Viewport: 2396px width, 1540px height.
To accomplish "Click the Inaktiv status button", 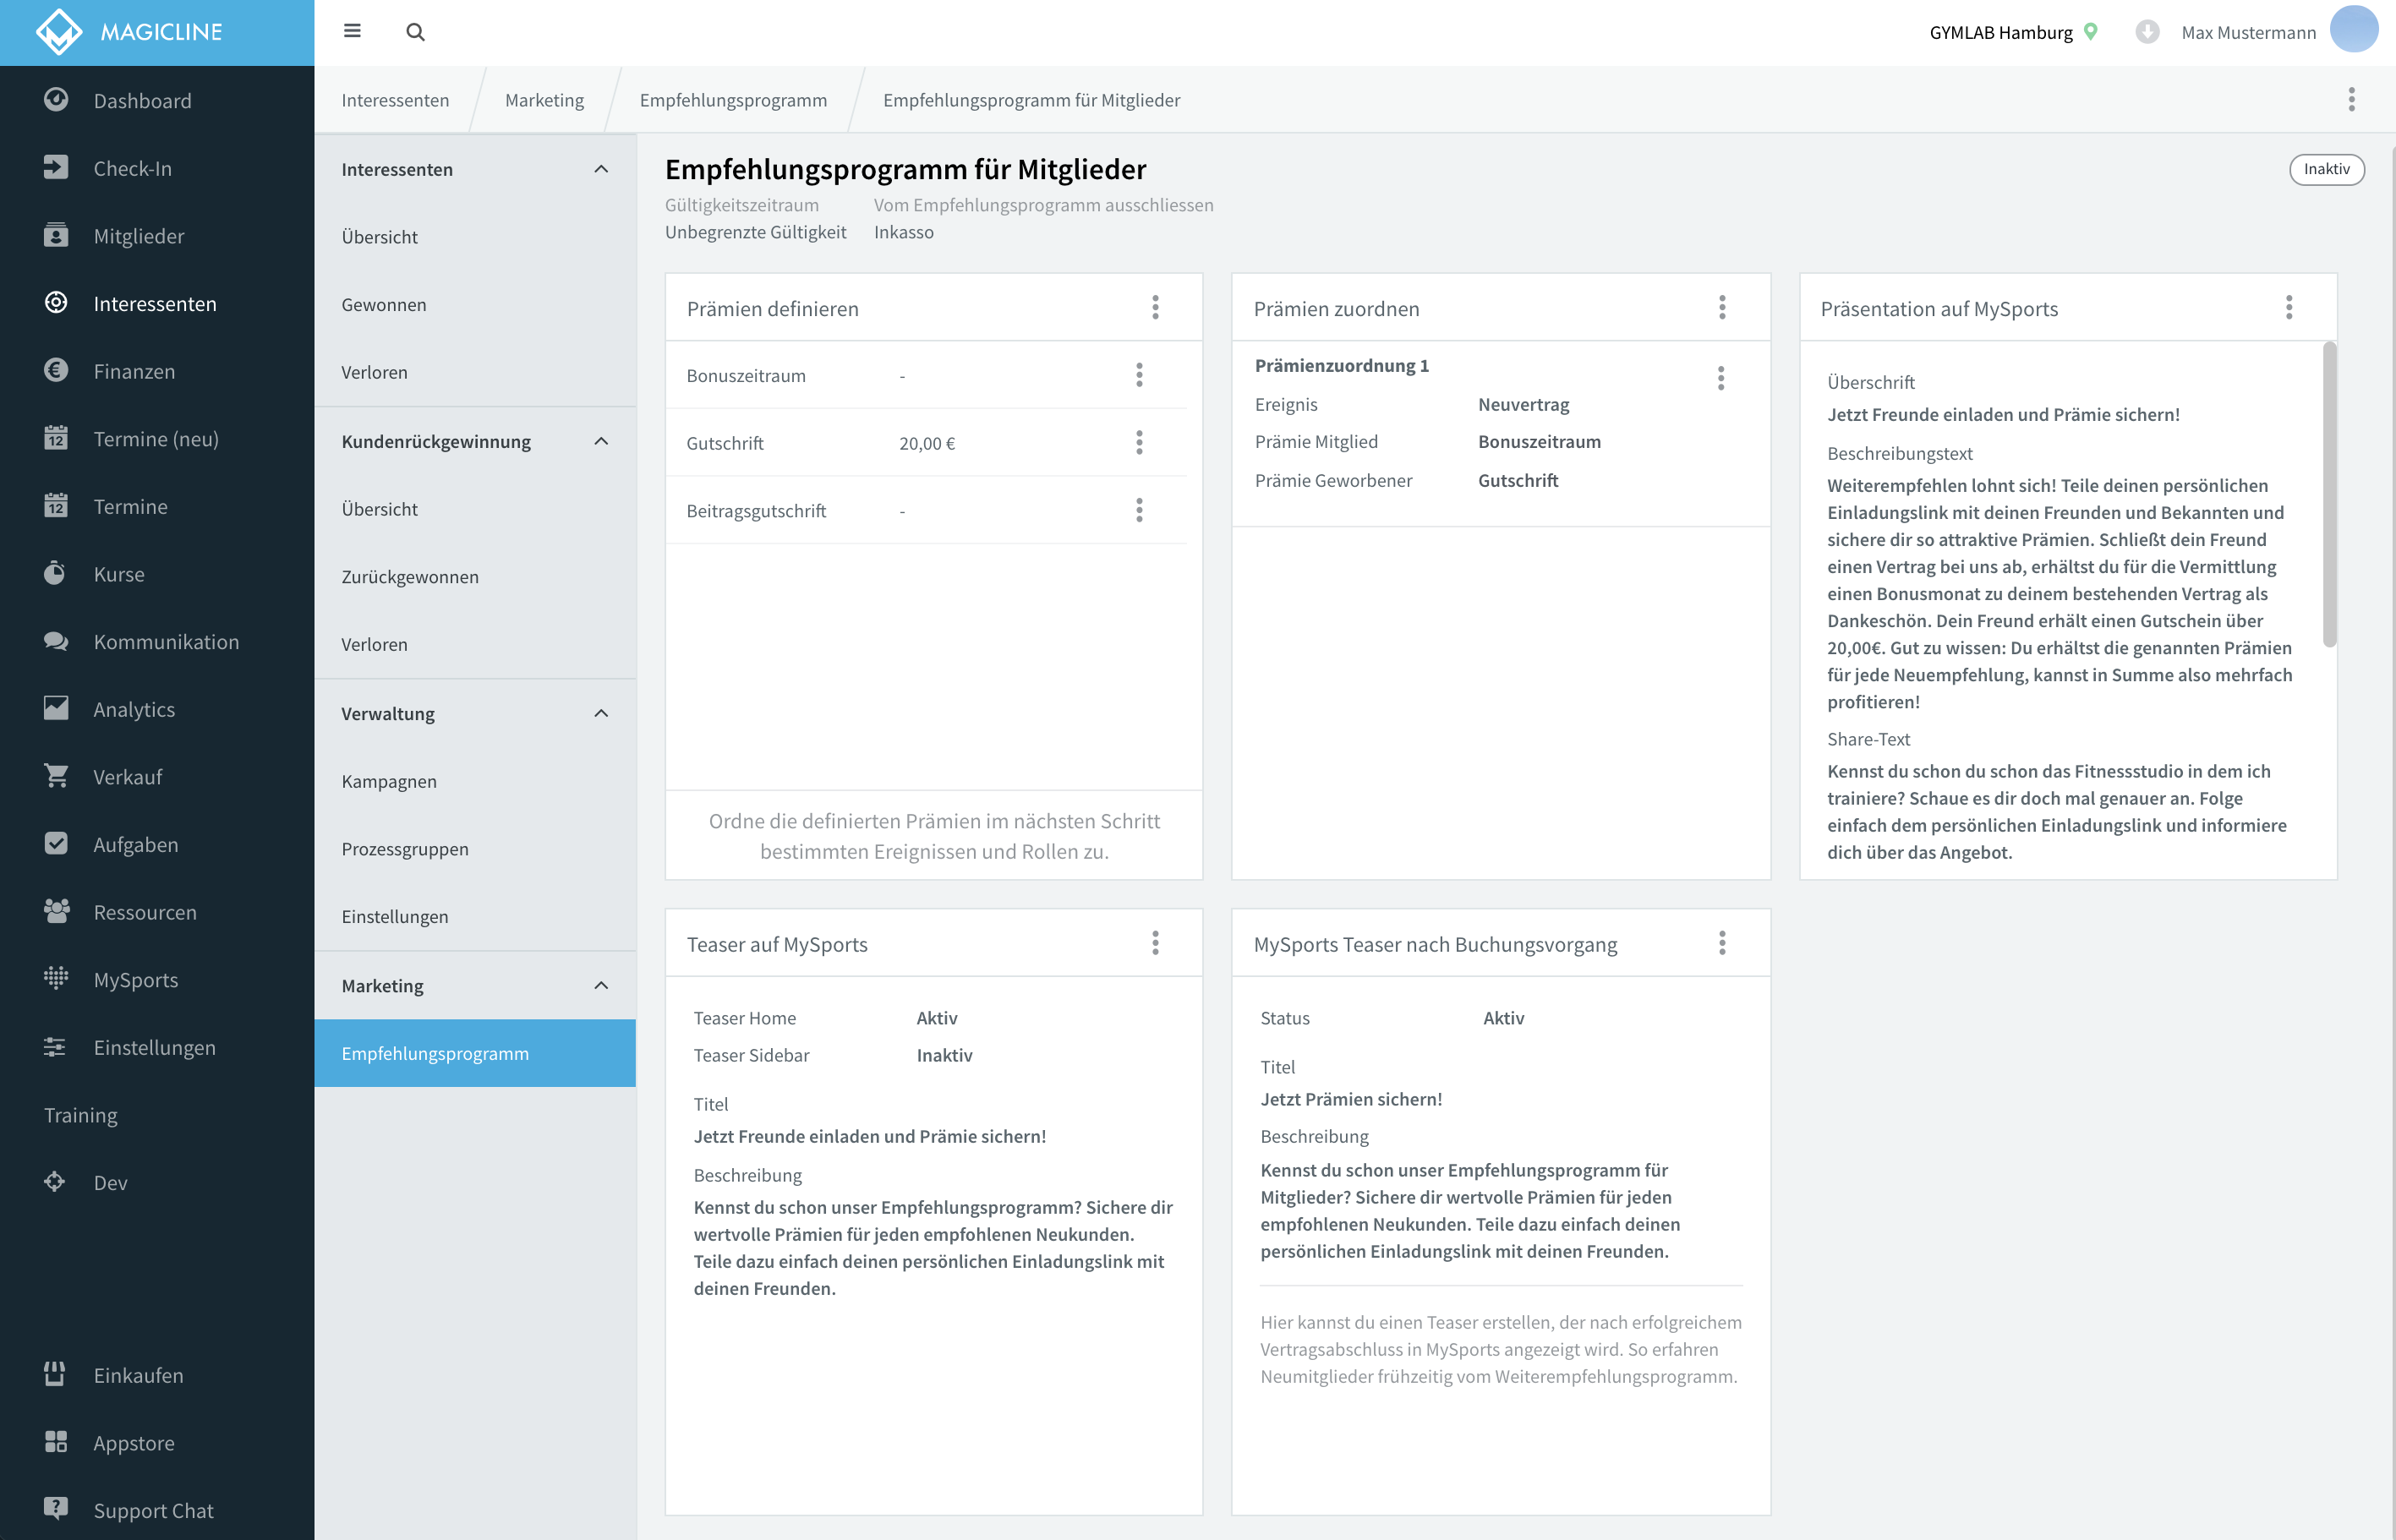I will click(x=2326, y=169).
